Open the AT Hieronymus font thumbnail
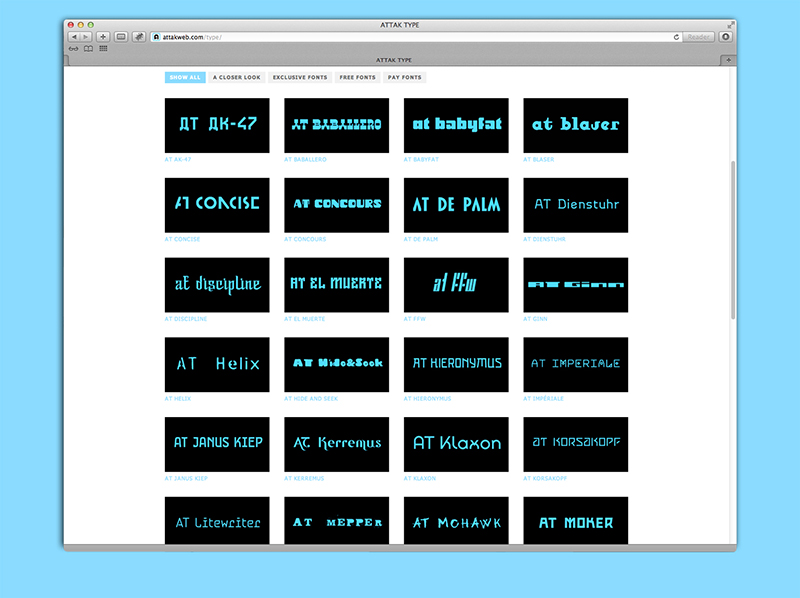This screenshot has width=800, height=598. 456,365
